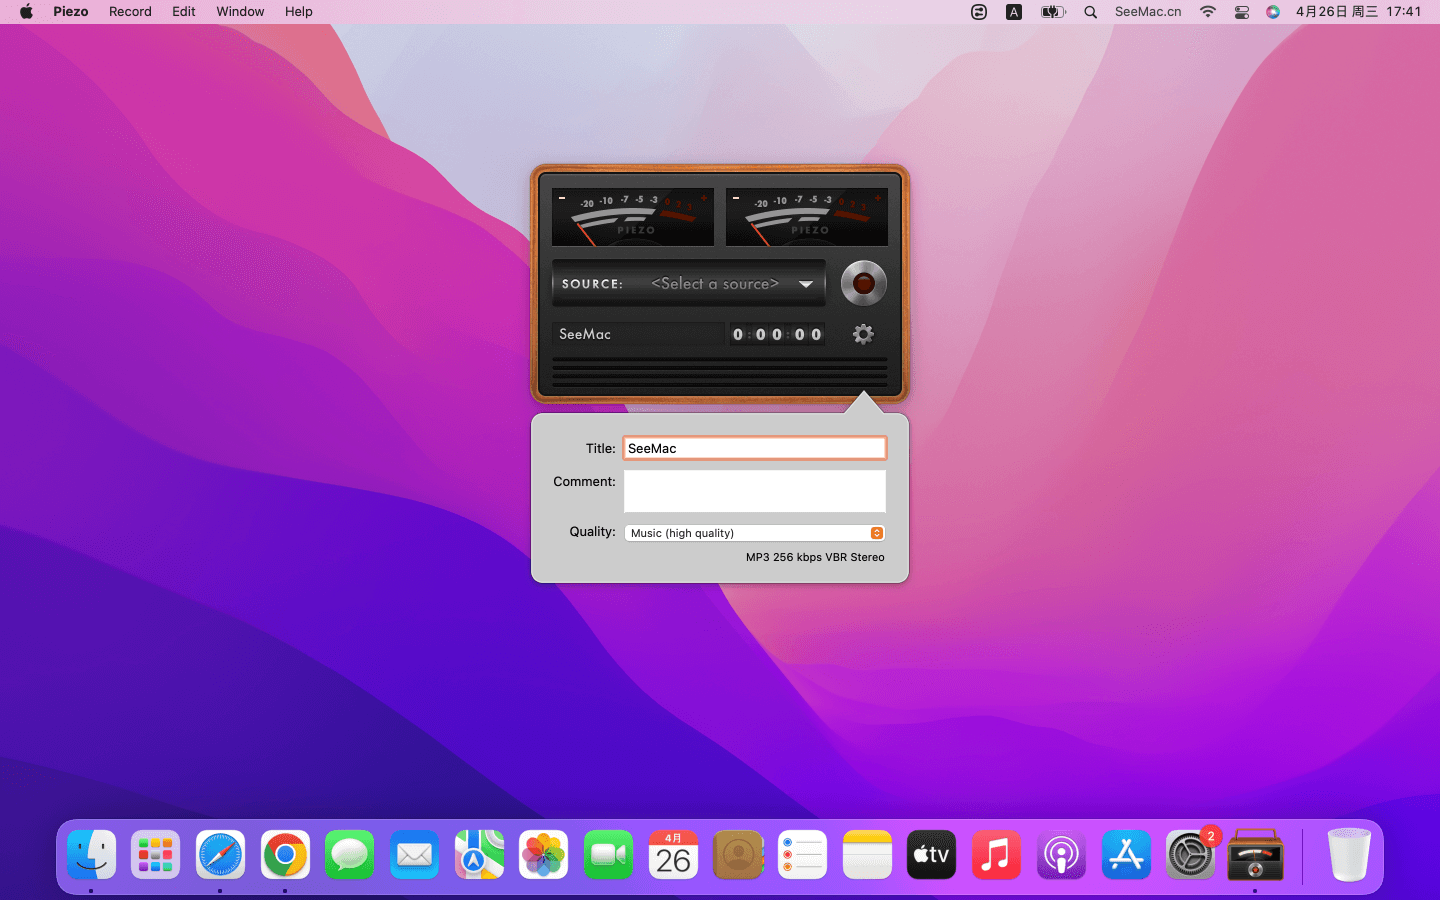Open the <Select a source> dropdown
This screenshot has width=1440, height=900.
click(716, 283)
